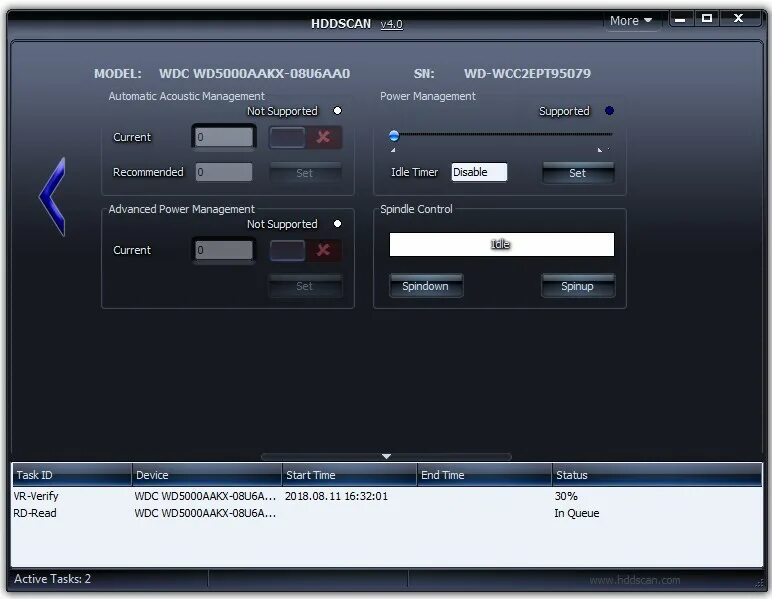This screenshot has width=772, height=599.
Task: Click the Advanced Power Management Not Supported indicator
Action: click(x=337, y=224)
